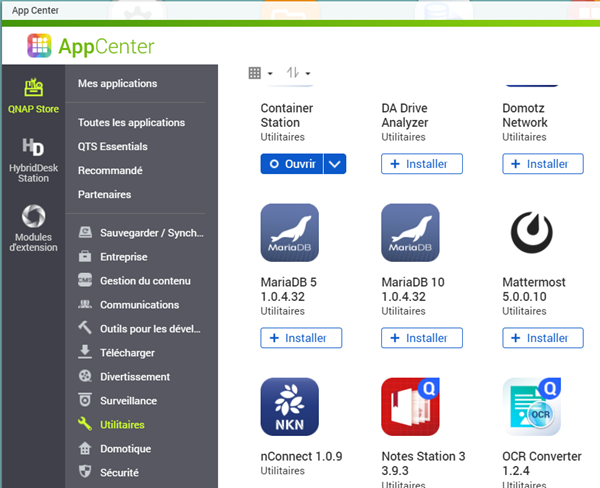Image resolution: width=600 pixels, height=488 pixels.
Task: Open Container Station with Ouvrir button
Action: click(x=292, y=164)
